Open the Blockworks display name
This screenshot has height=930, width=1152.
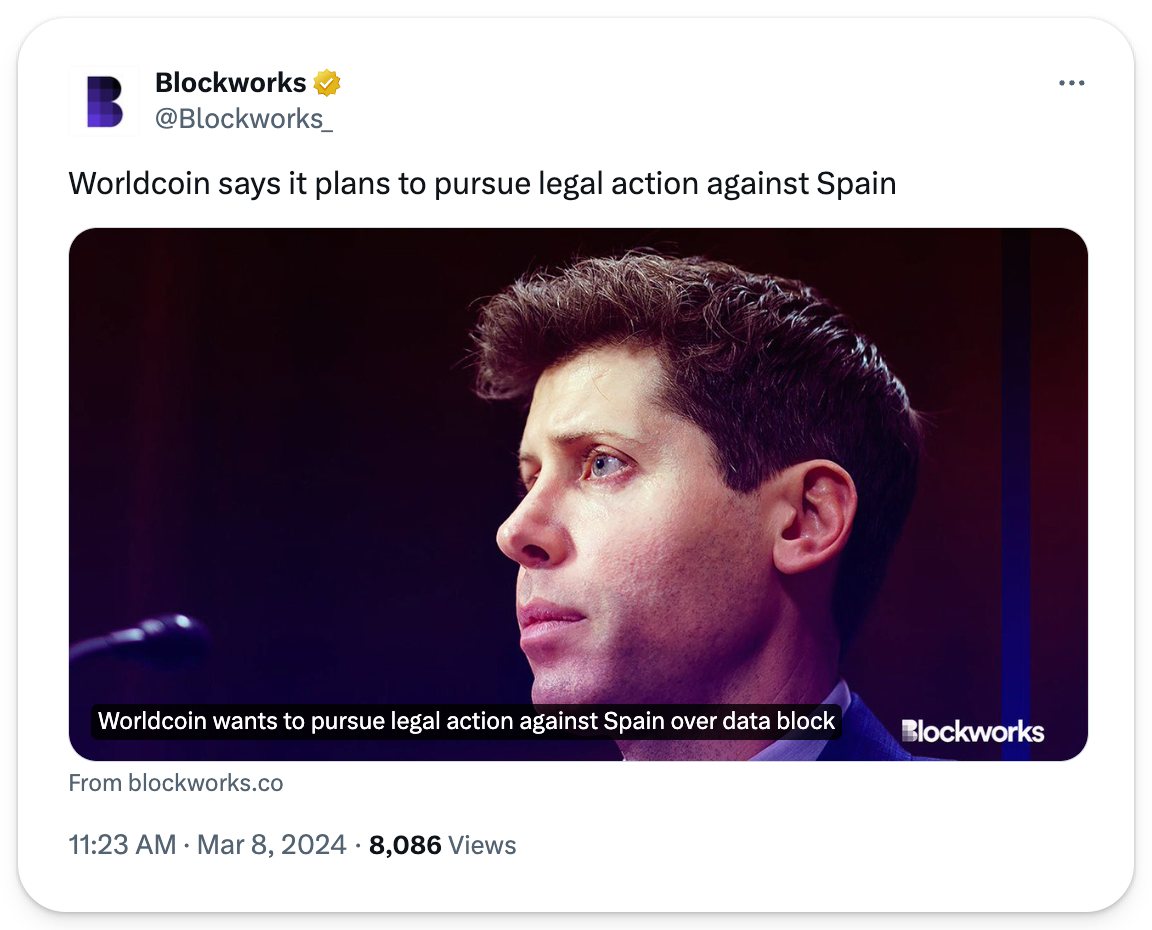(231, 83)
